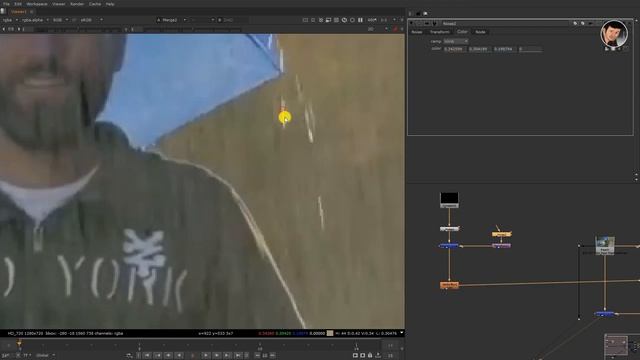Select the orange node in node graph
This screenshot has height=360, width=640.
(x=449, y=285)
